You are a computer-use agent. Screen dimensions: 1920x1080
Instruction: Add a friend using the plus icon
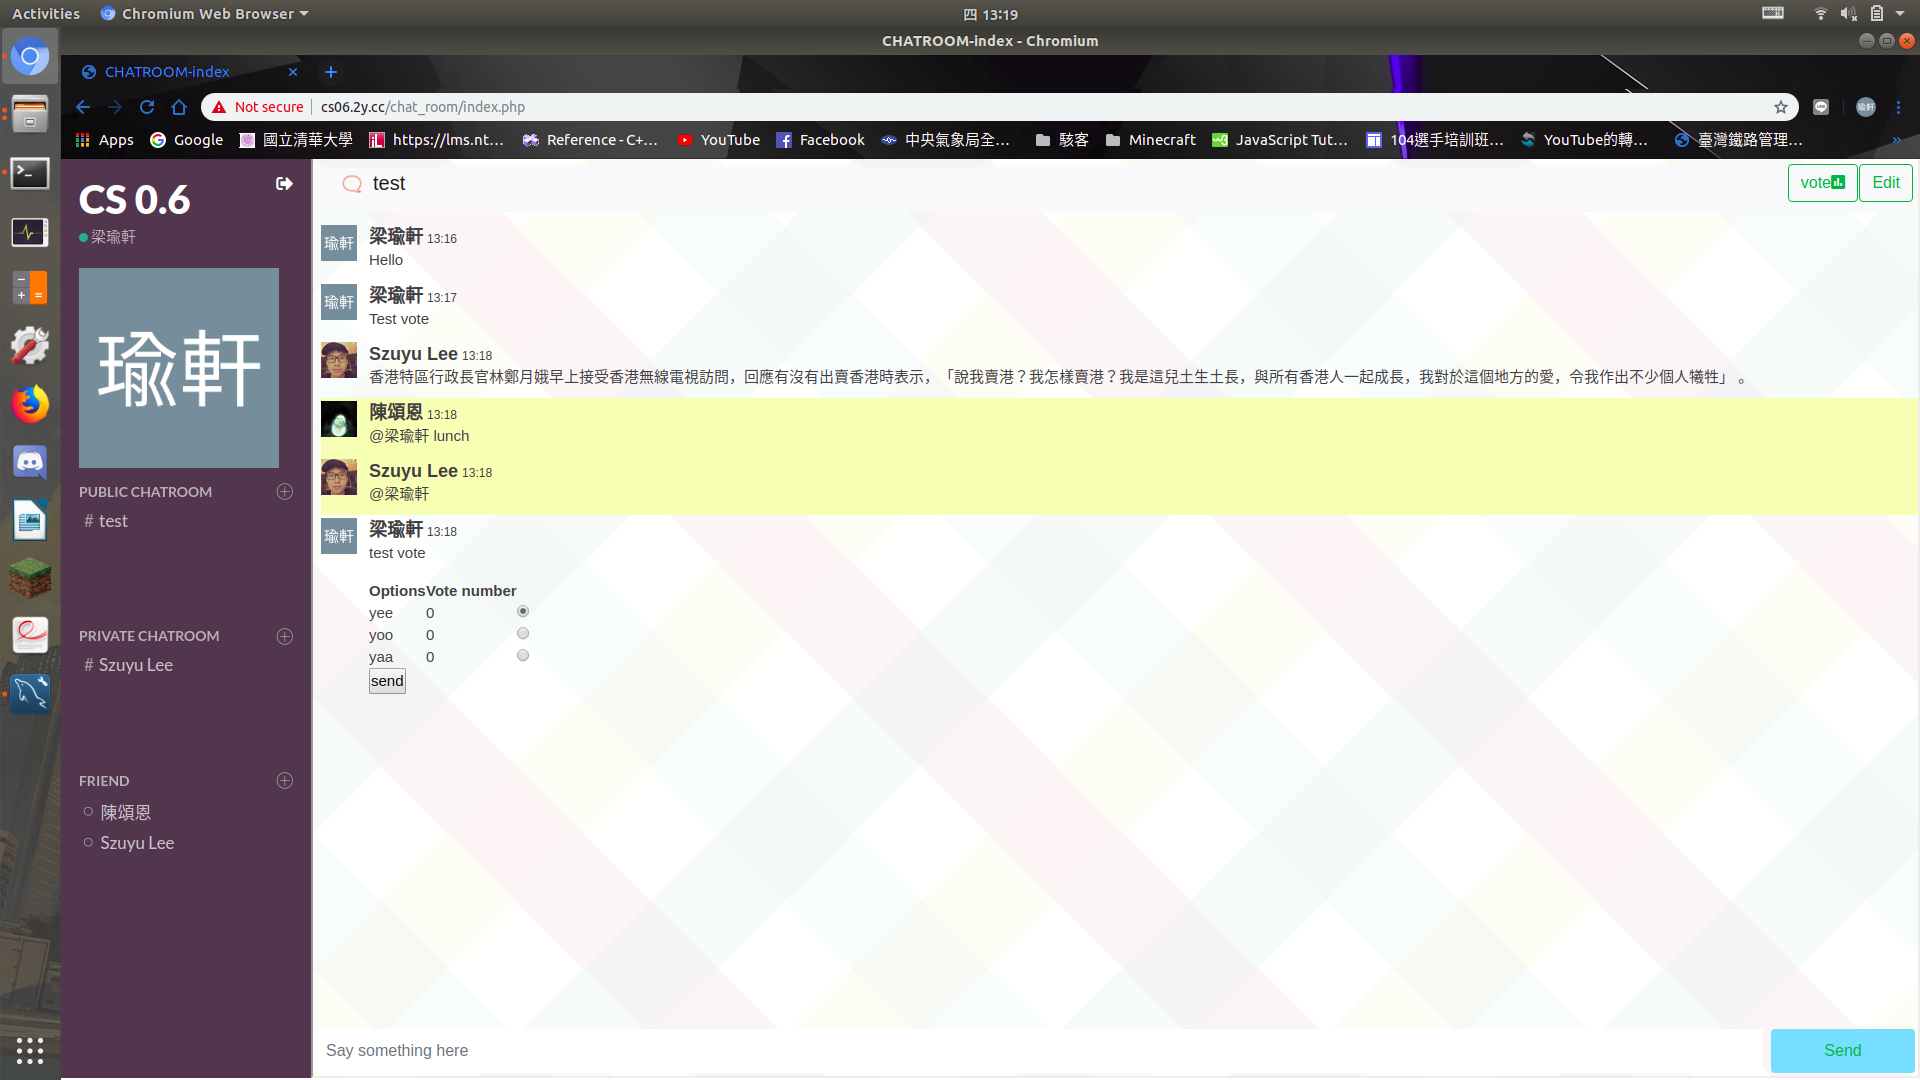[285, 781]
